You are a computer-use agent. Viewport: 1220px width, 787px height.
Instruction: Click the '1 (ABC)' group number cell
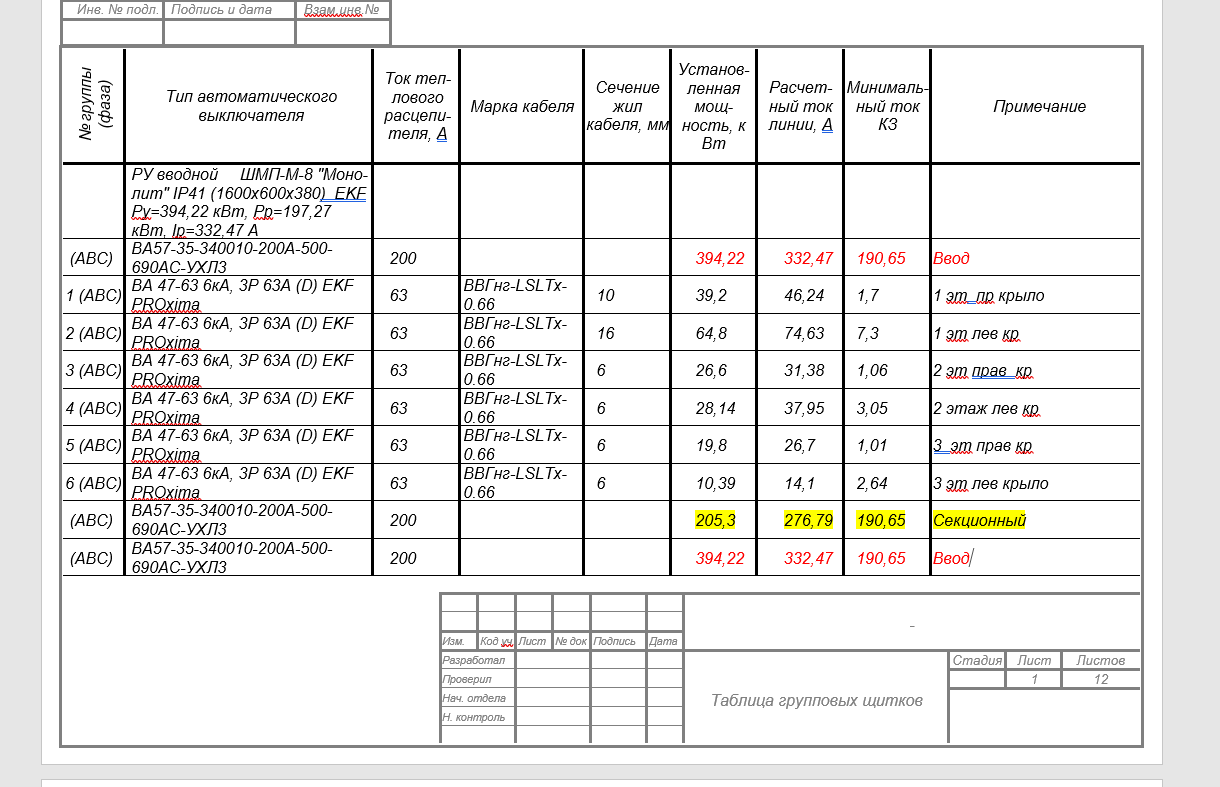coord(93,296)
